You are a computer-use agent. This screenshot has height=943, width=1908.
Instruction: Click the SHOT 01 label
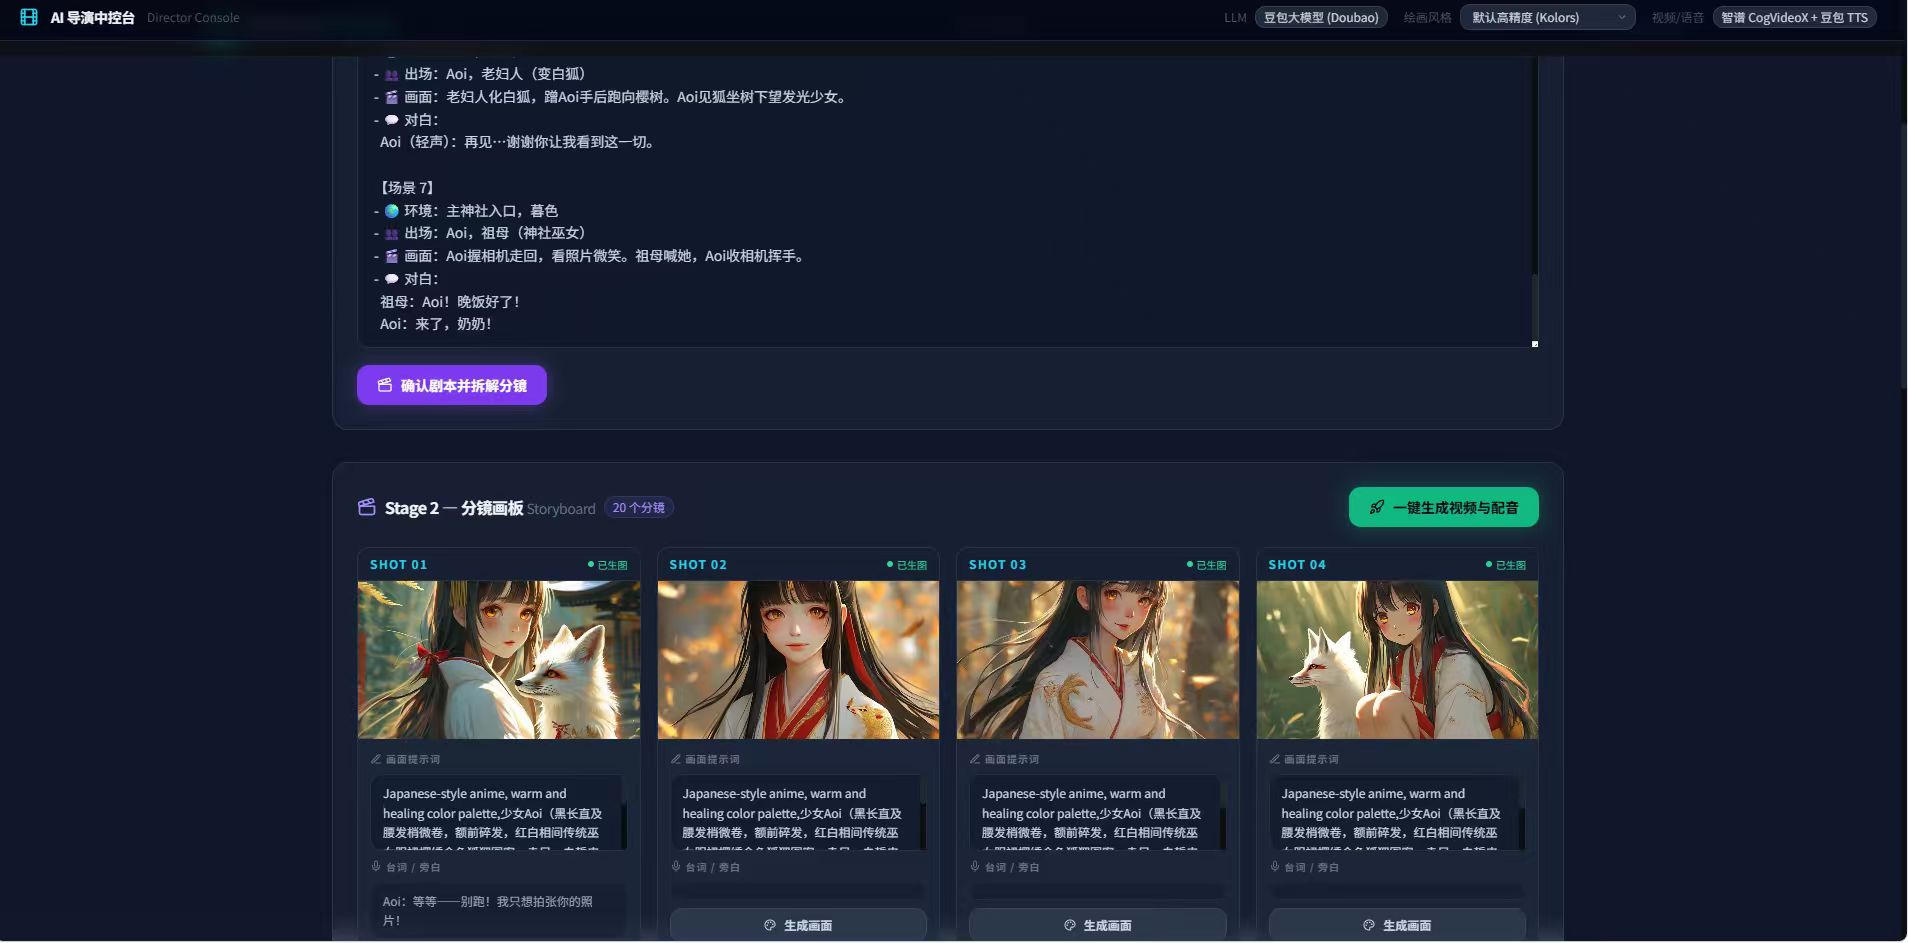click(x=398, y=565)
